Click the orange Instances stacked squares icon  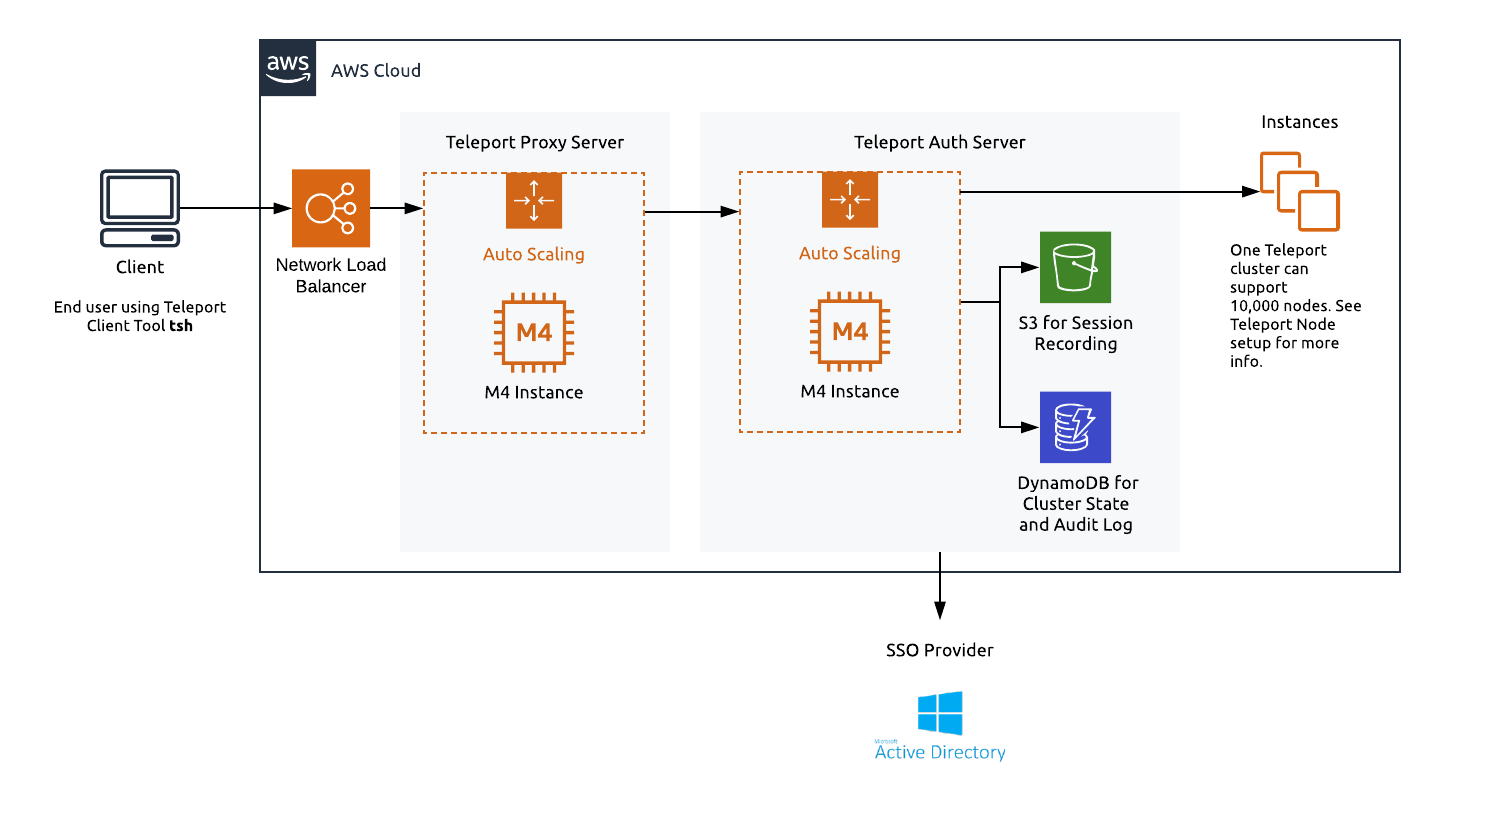[1300, 191]
